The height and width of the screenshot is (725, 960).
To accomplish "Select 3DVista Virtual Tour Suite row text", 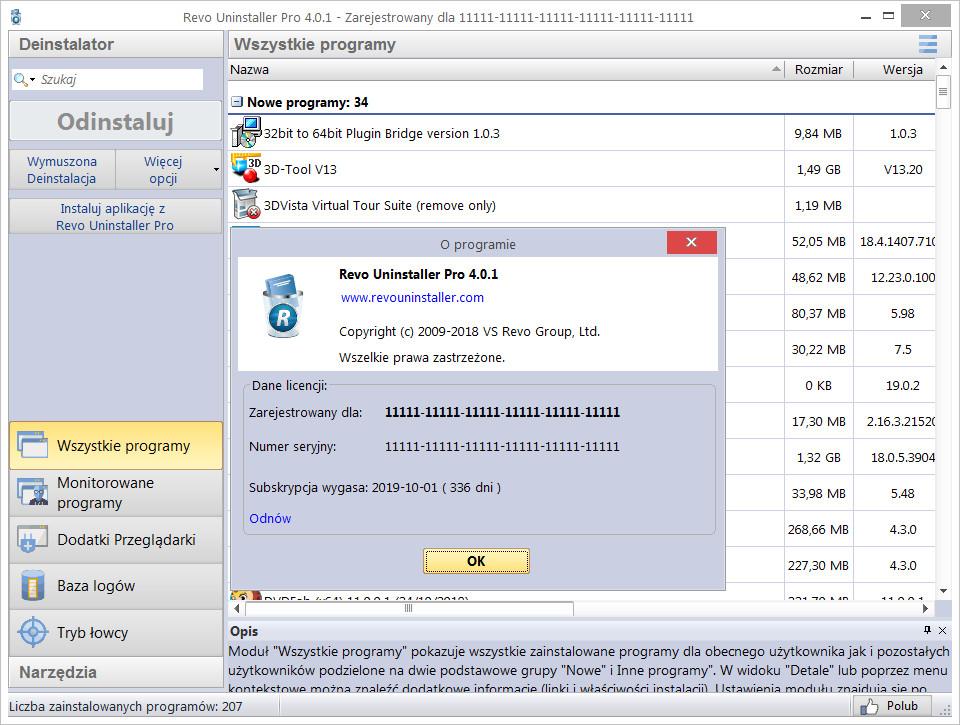I will pyautogui.click(x=380, y=206).
